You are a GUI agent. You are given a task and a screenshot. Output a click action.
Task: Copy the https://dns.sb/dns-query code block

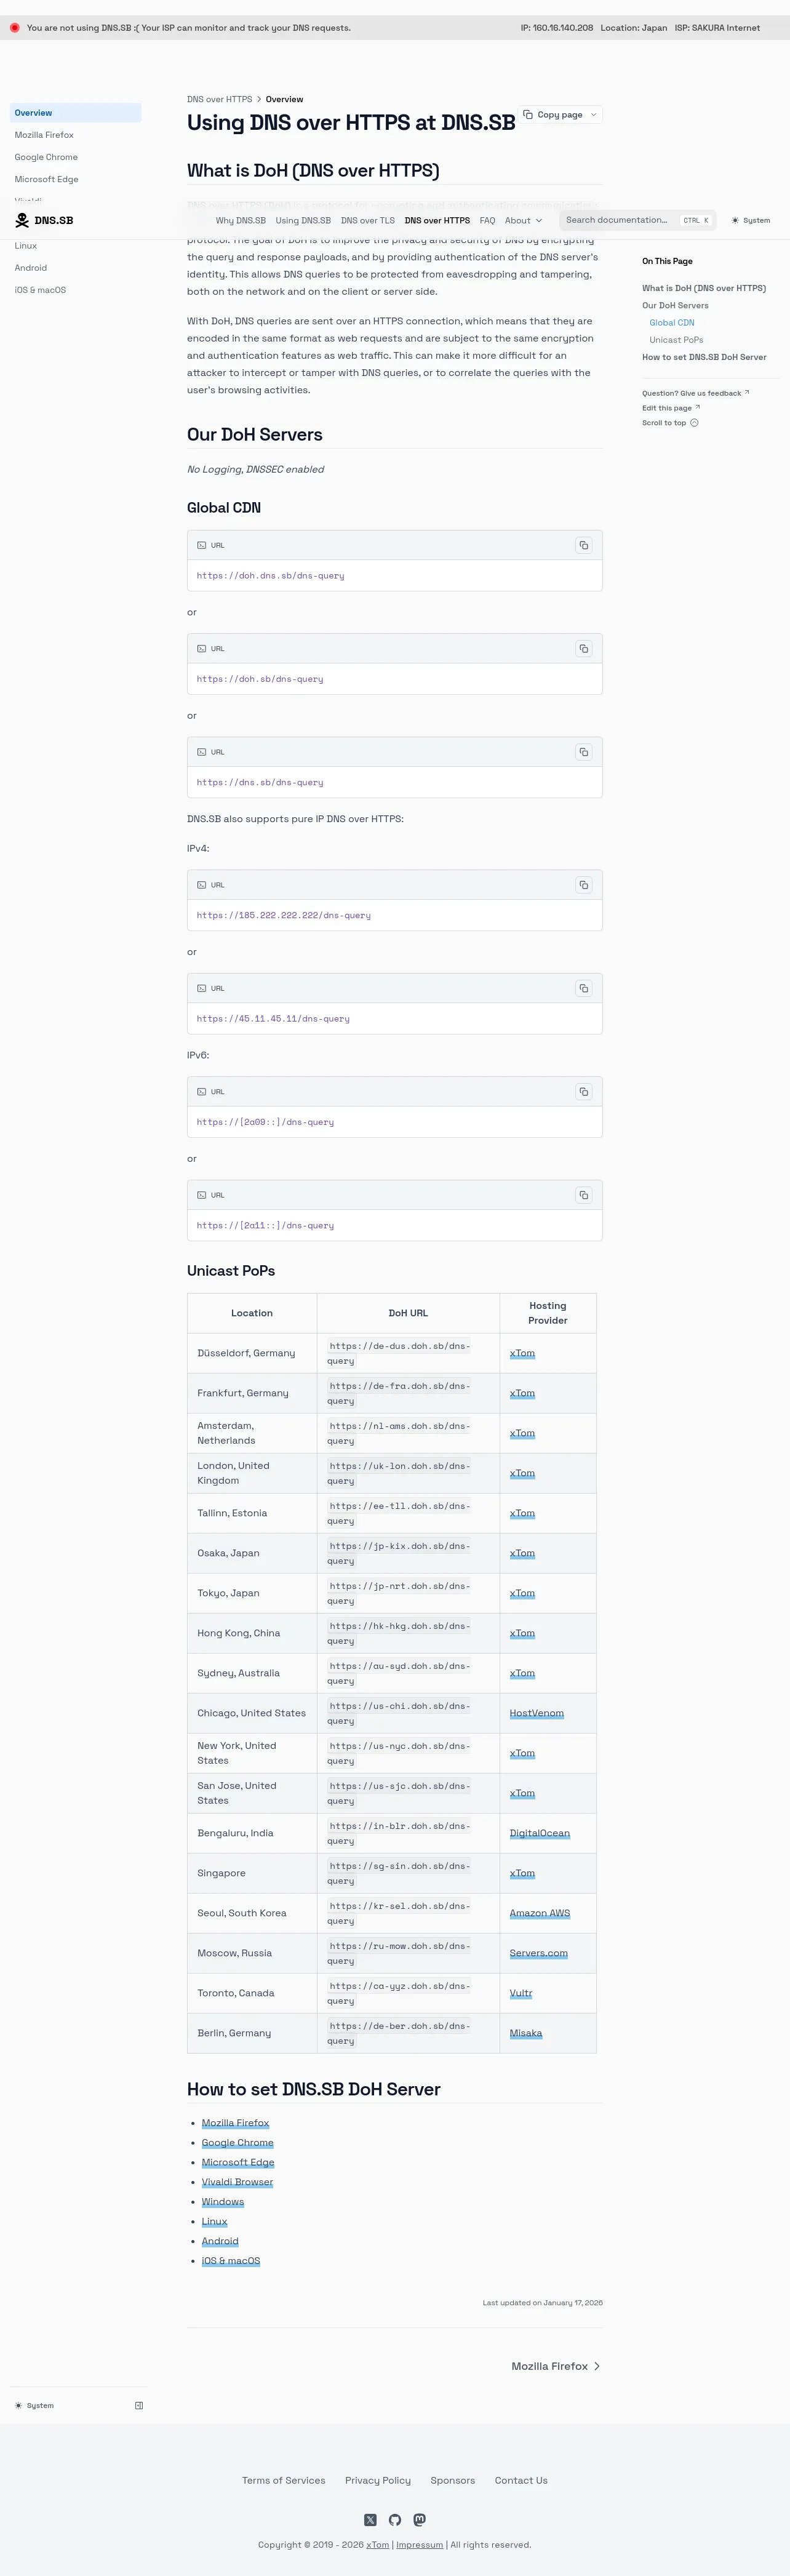[x=583, y=752]
